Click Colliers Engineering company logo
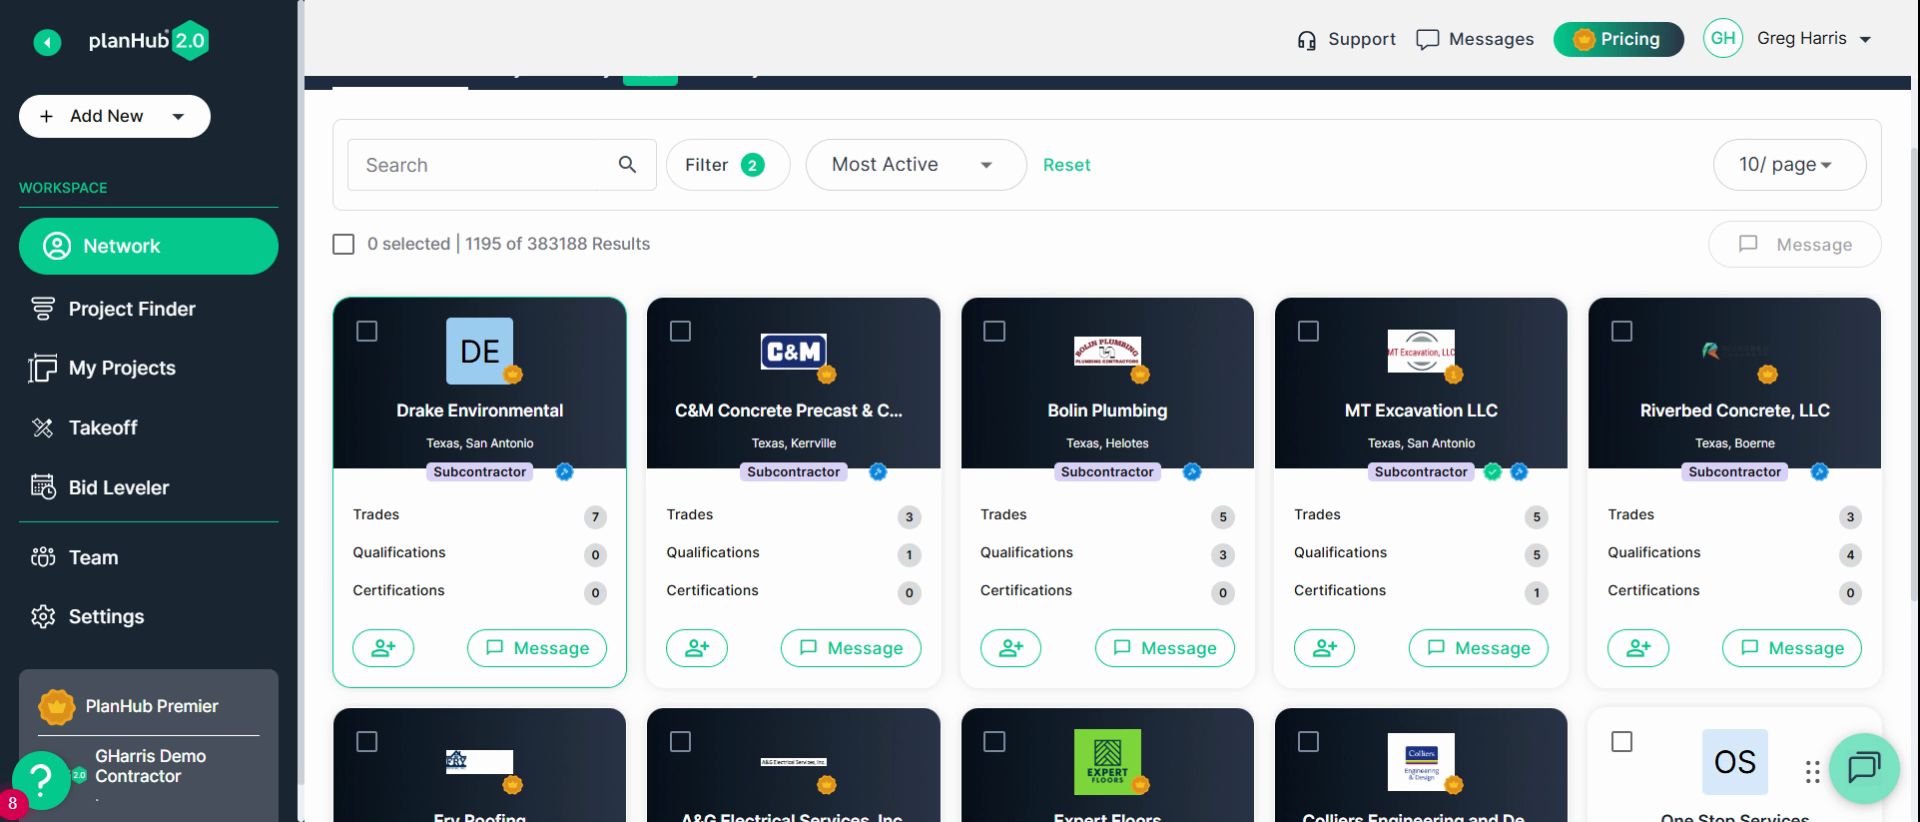This screenshot has width=1920, height=822. [1421, 762]
